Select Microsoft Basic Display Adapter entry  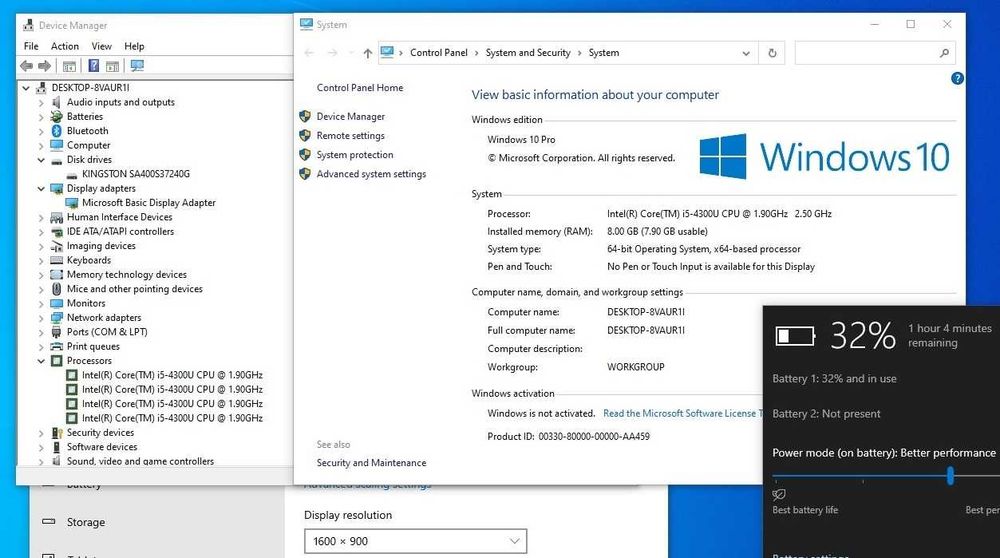149,203
